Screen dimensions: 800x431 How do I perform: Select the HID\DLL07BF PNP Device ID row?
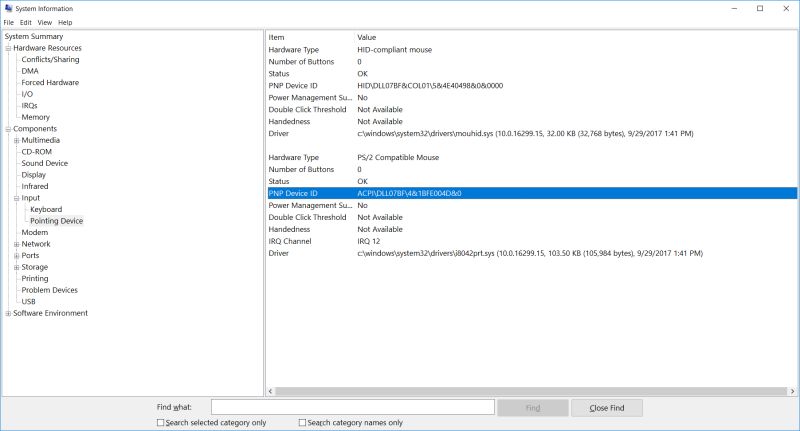532,86
